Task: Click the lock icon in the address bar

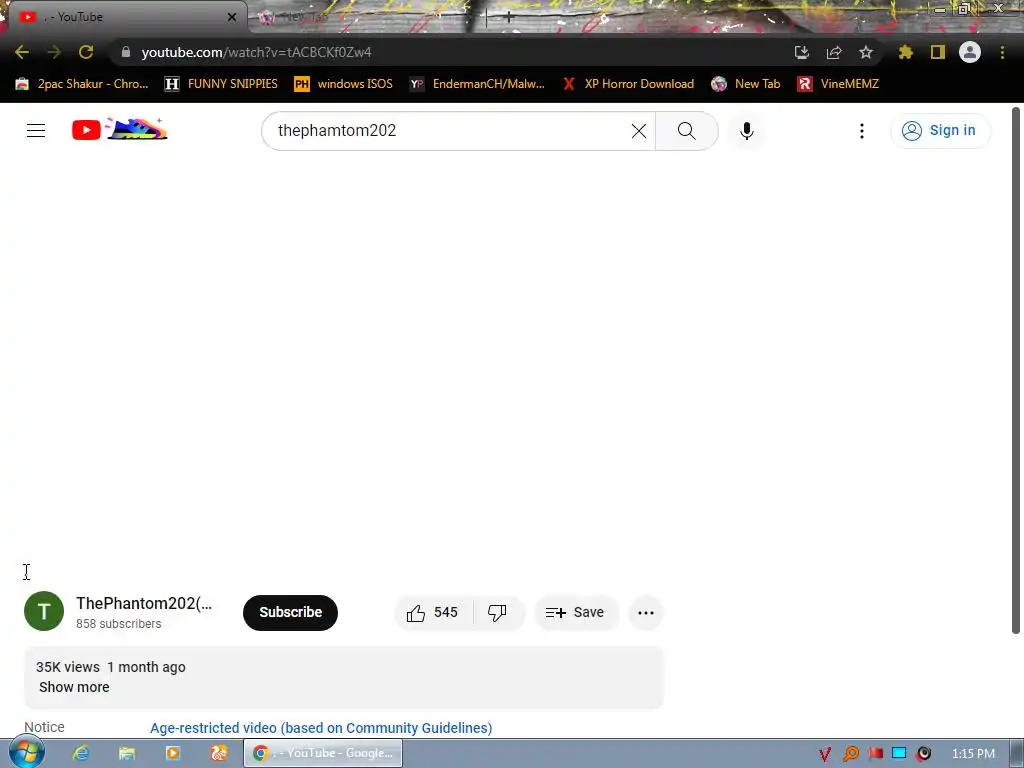Action: coord(126,52)
